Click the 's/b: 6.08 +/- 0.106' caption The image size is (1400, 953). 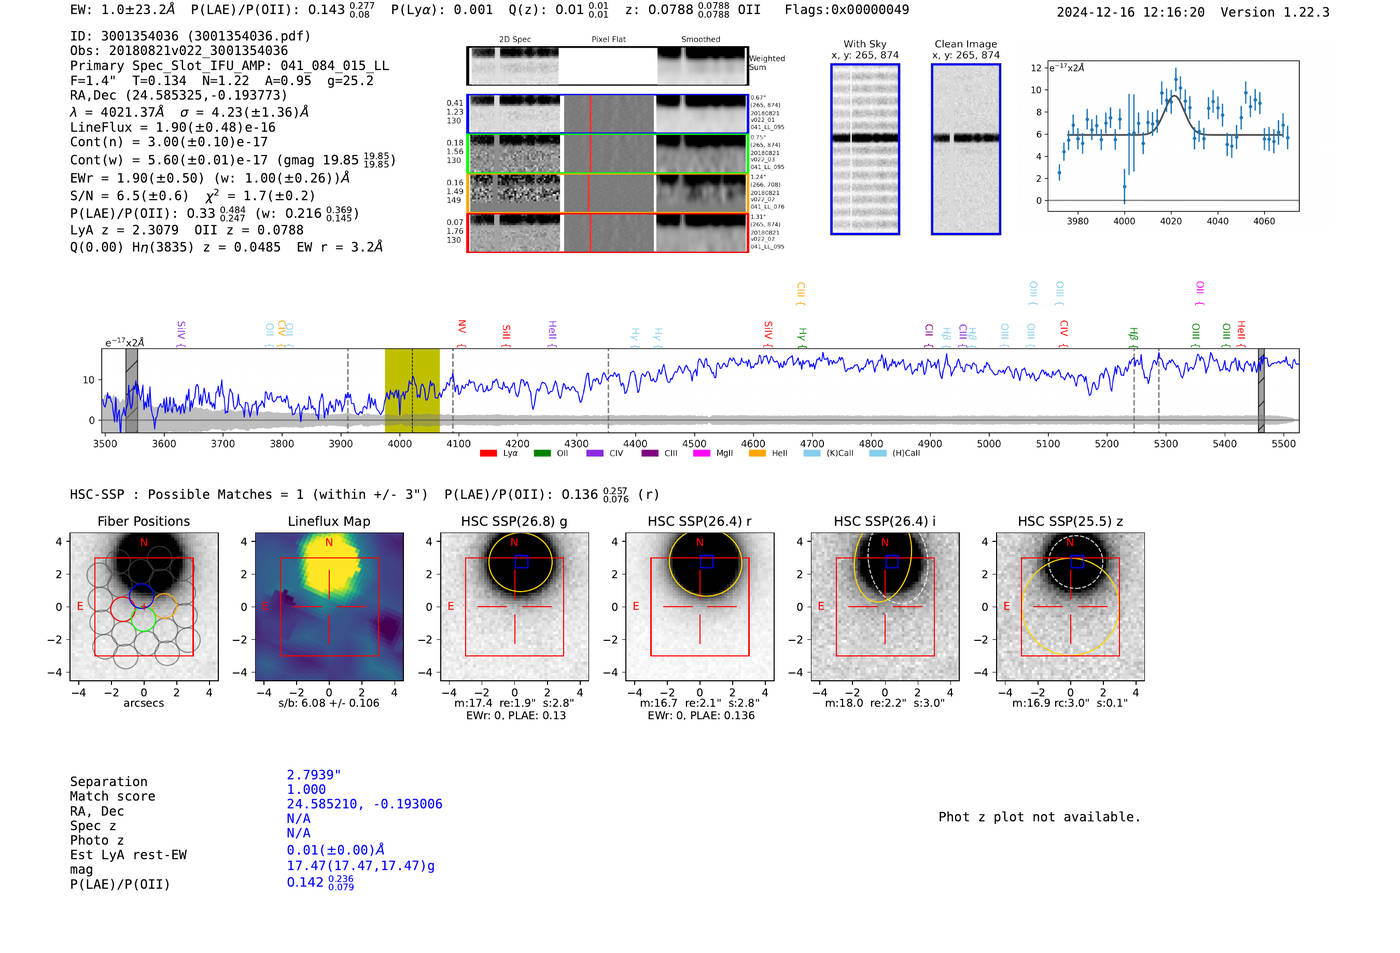[x=329, y=703]
